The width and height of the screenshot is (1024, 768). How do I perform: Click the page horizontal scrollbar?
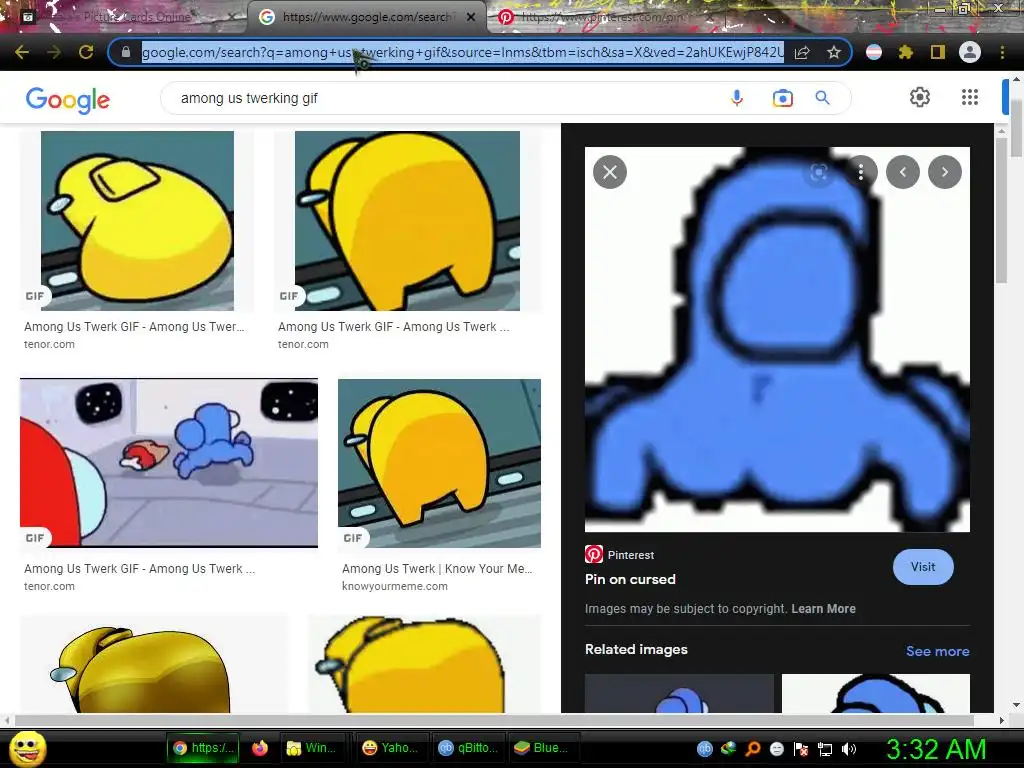[494, 720]
